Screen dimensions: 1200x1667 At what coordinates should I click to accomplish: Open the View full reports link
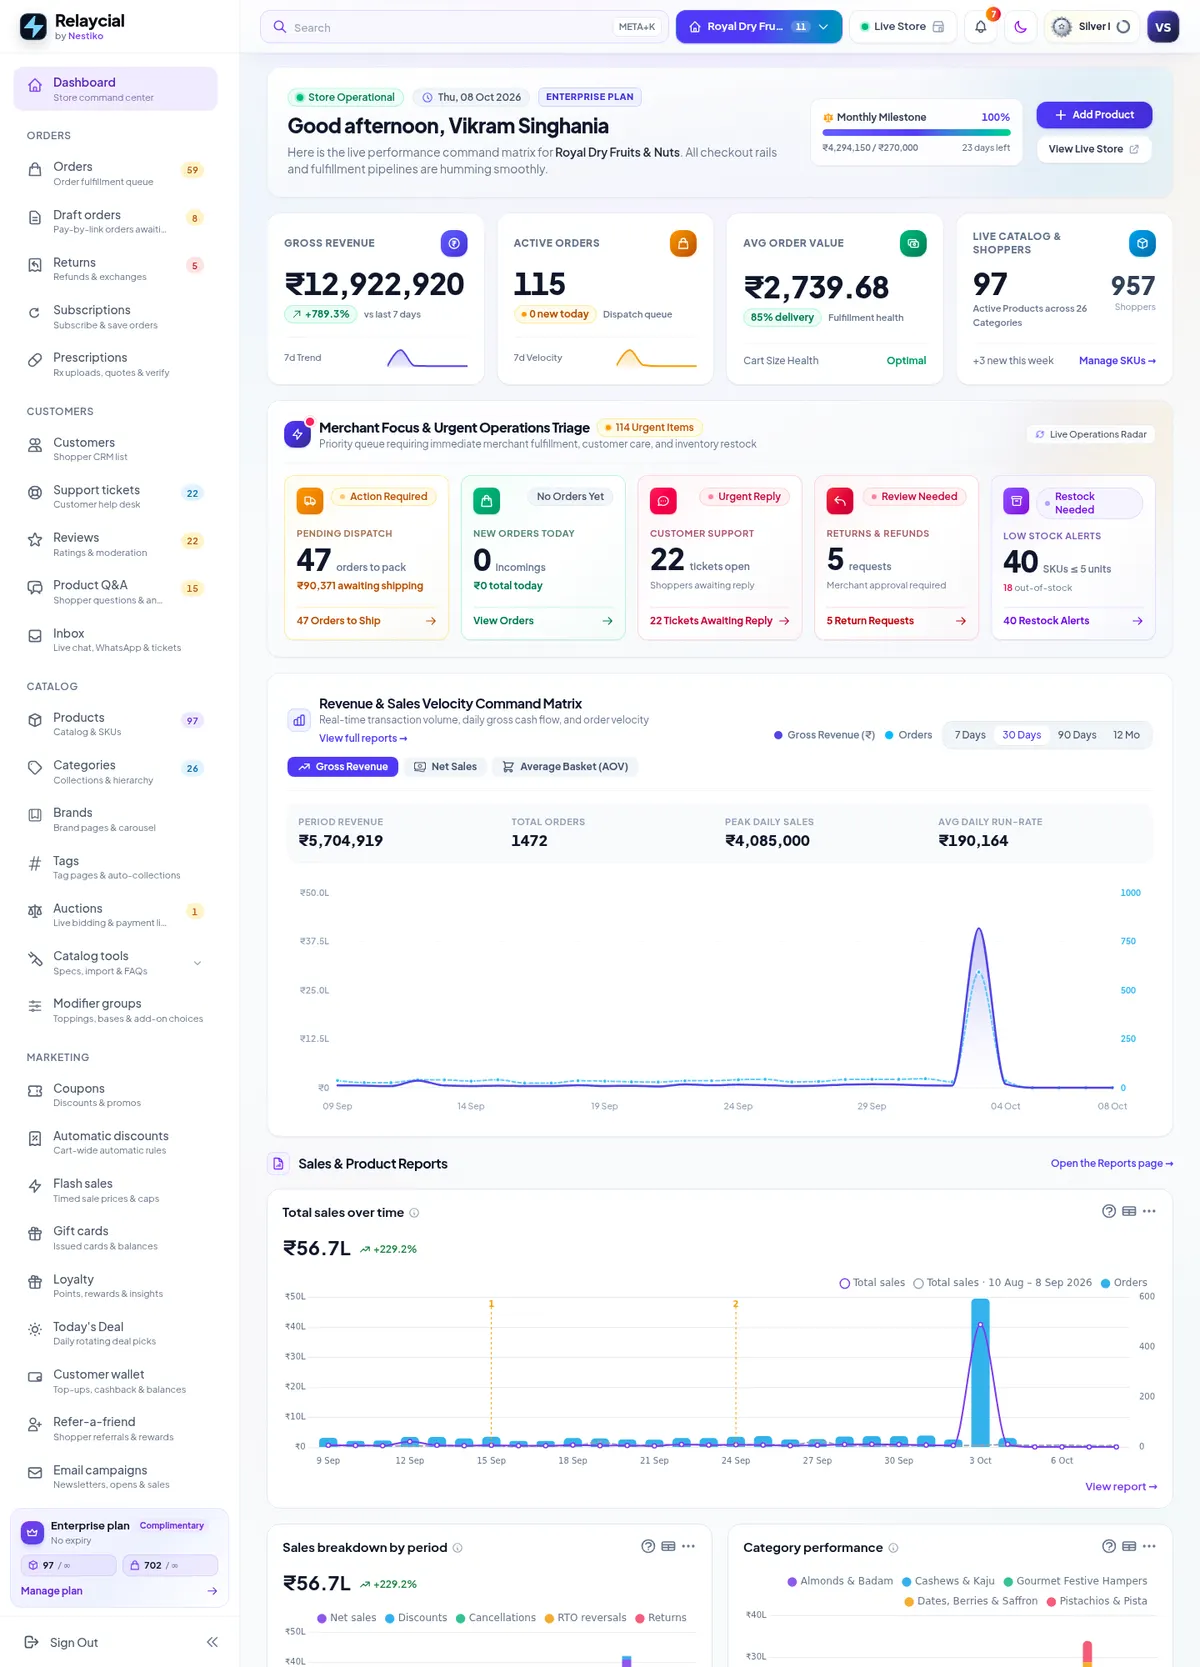click(x=363, y=739)
